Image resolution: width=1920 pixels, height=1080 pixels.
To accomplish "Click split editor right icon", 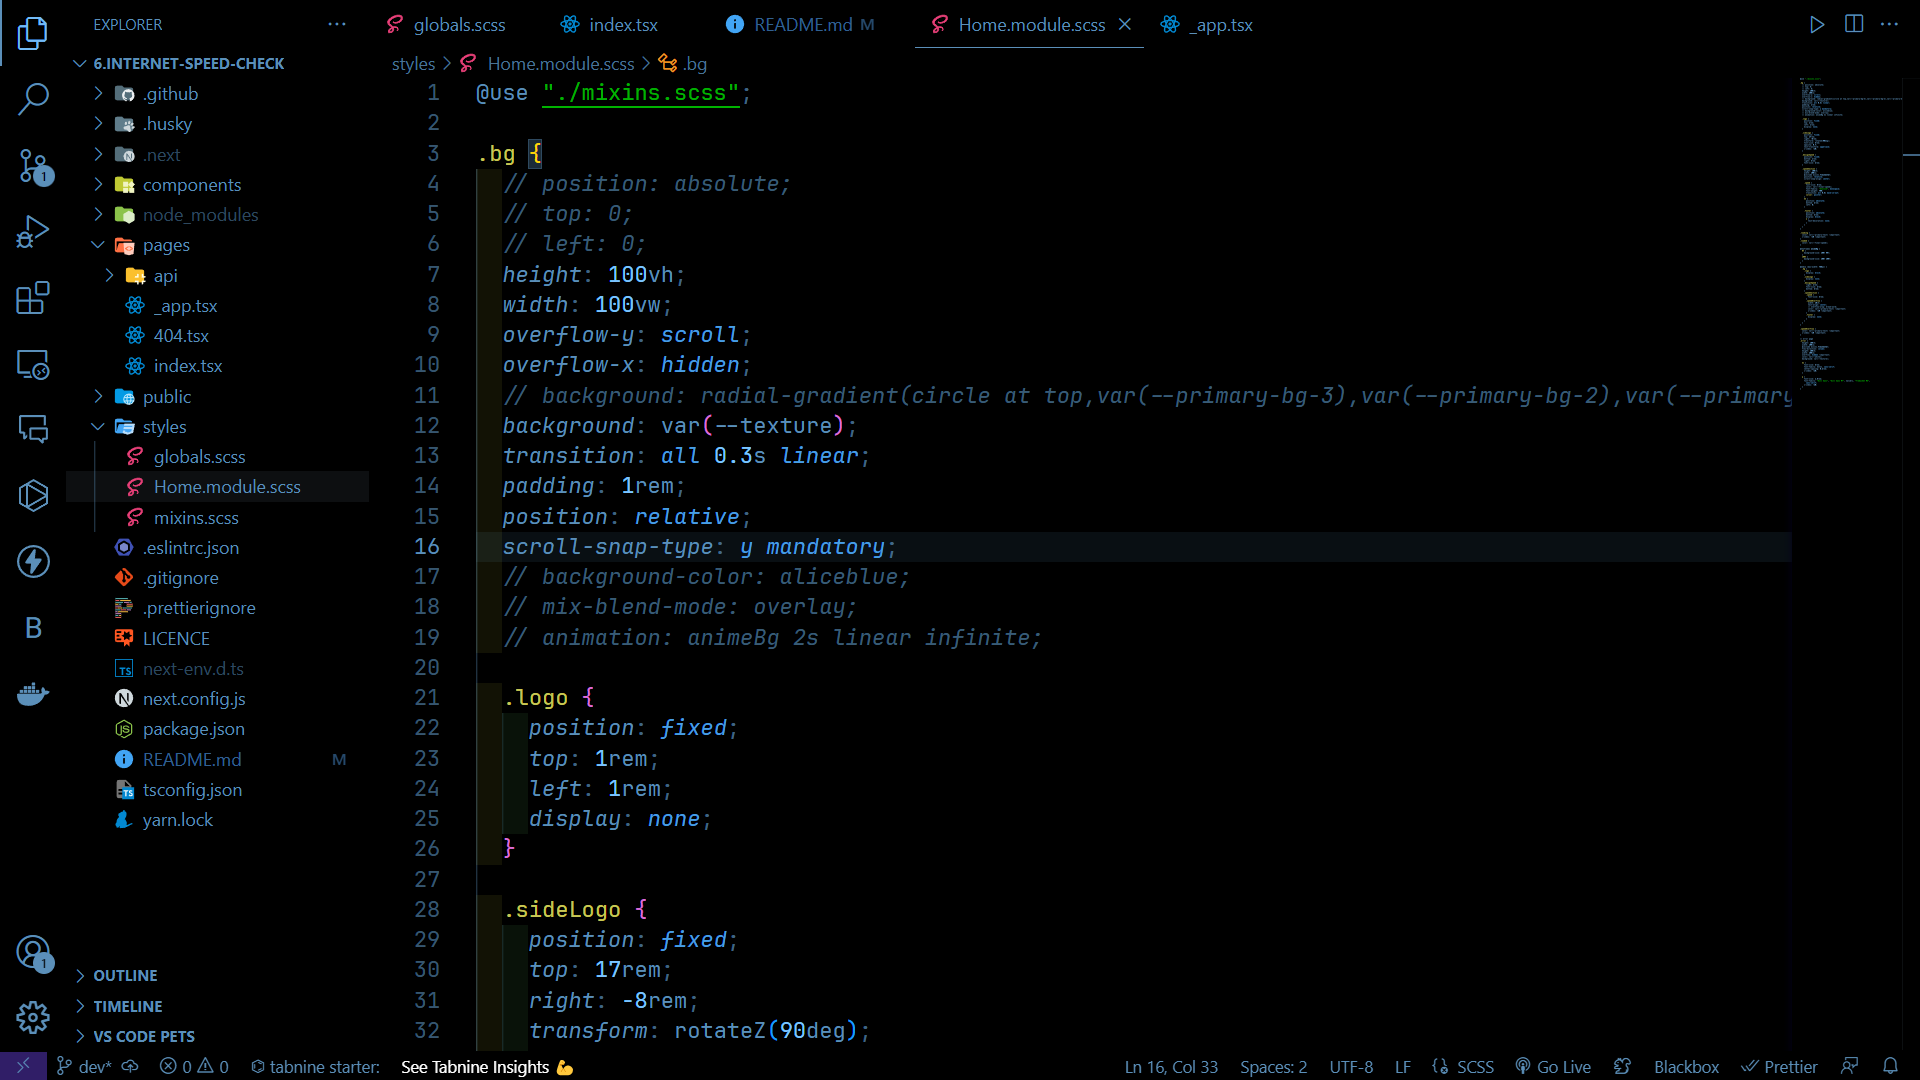I will [1854, 25].
